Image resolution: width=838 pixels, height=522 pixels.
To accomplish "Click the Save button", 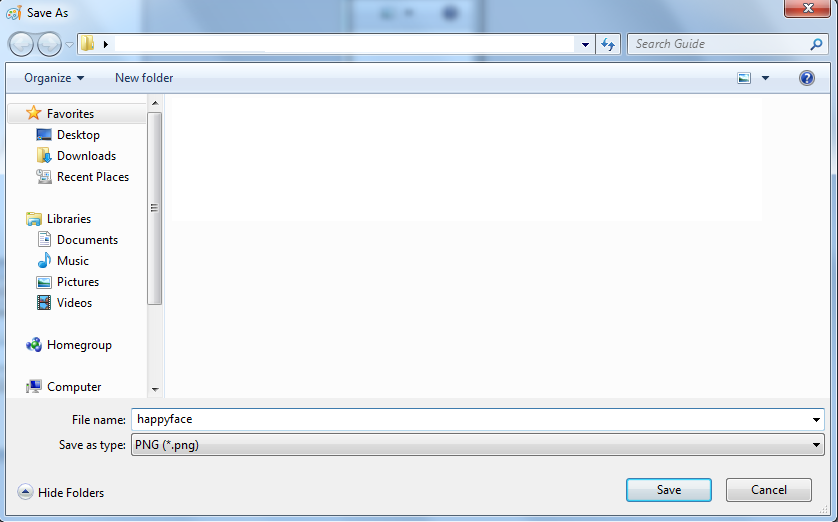I will pyautogui.click(x=669, y=490).
